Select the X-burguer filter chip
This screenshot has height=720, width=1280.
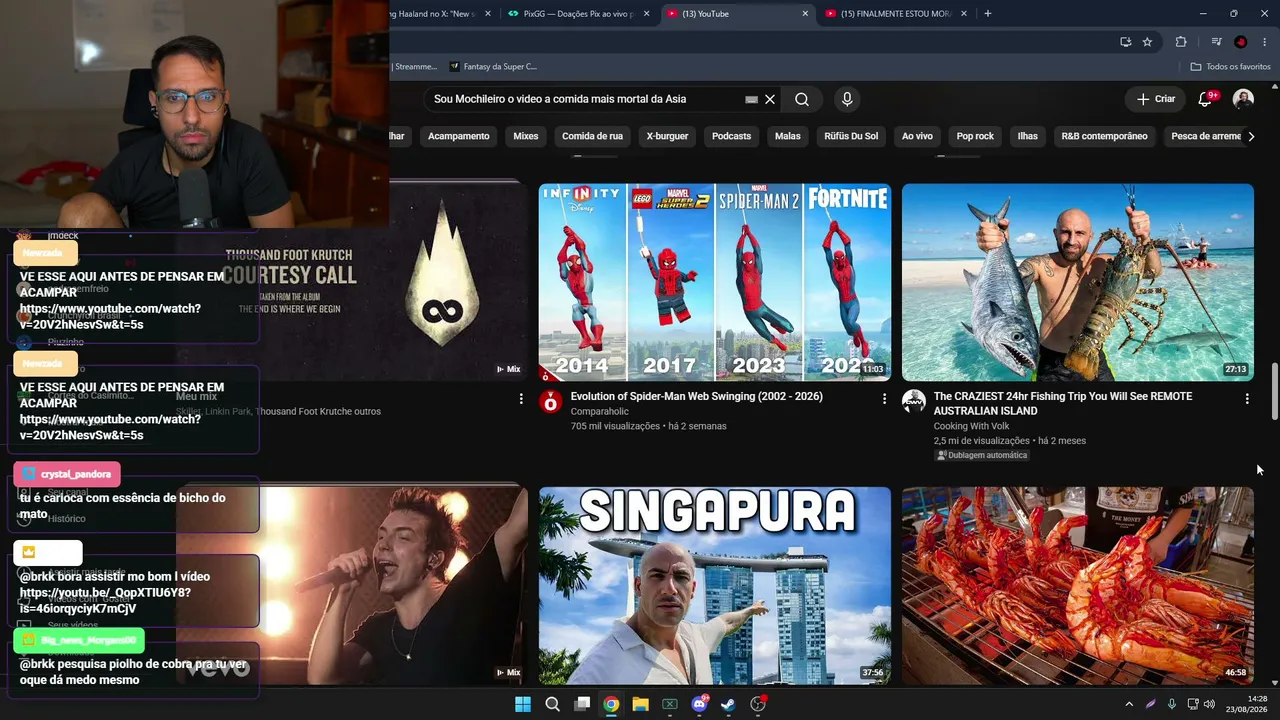pyautogui.click(x=667, y=136)
